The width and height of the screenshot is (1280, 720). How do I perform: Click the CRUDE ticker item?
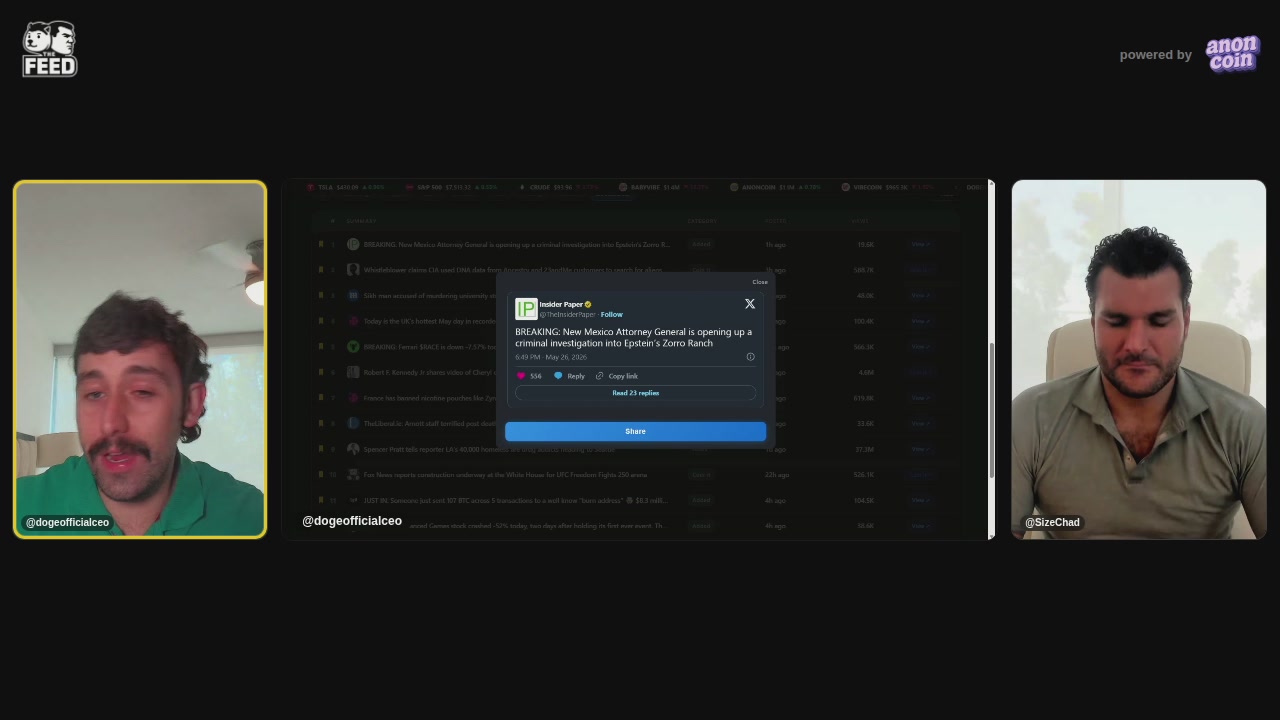pyautogui.click(x=559, y=187)
